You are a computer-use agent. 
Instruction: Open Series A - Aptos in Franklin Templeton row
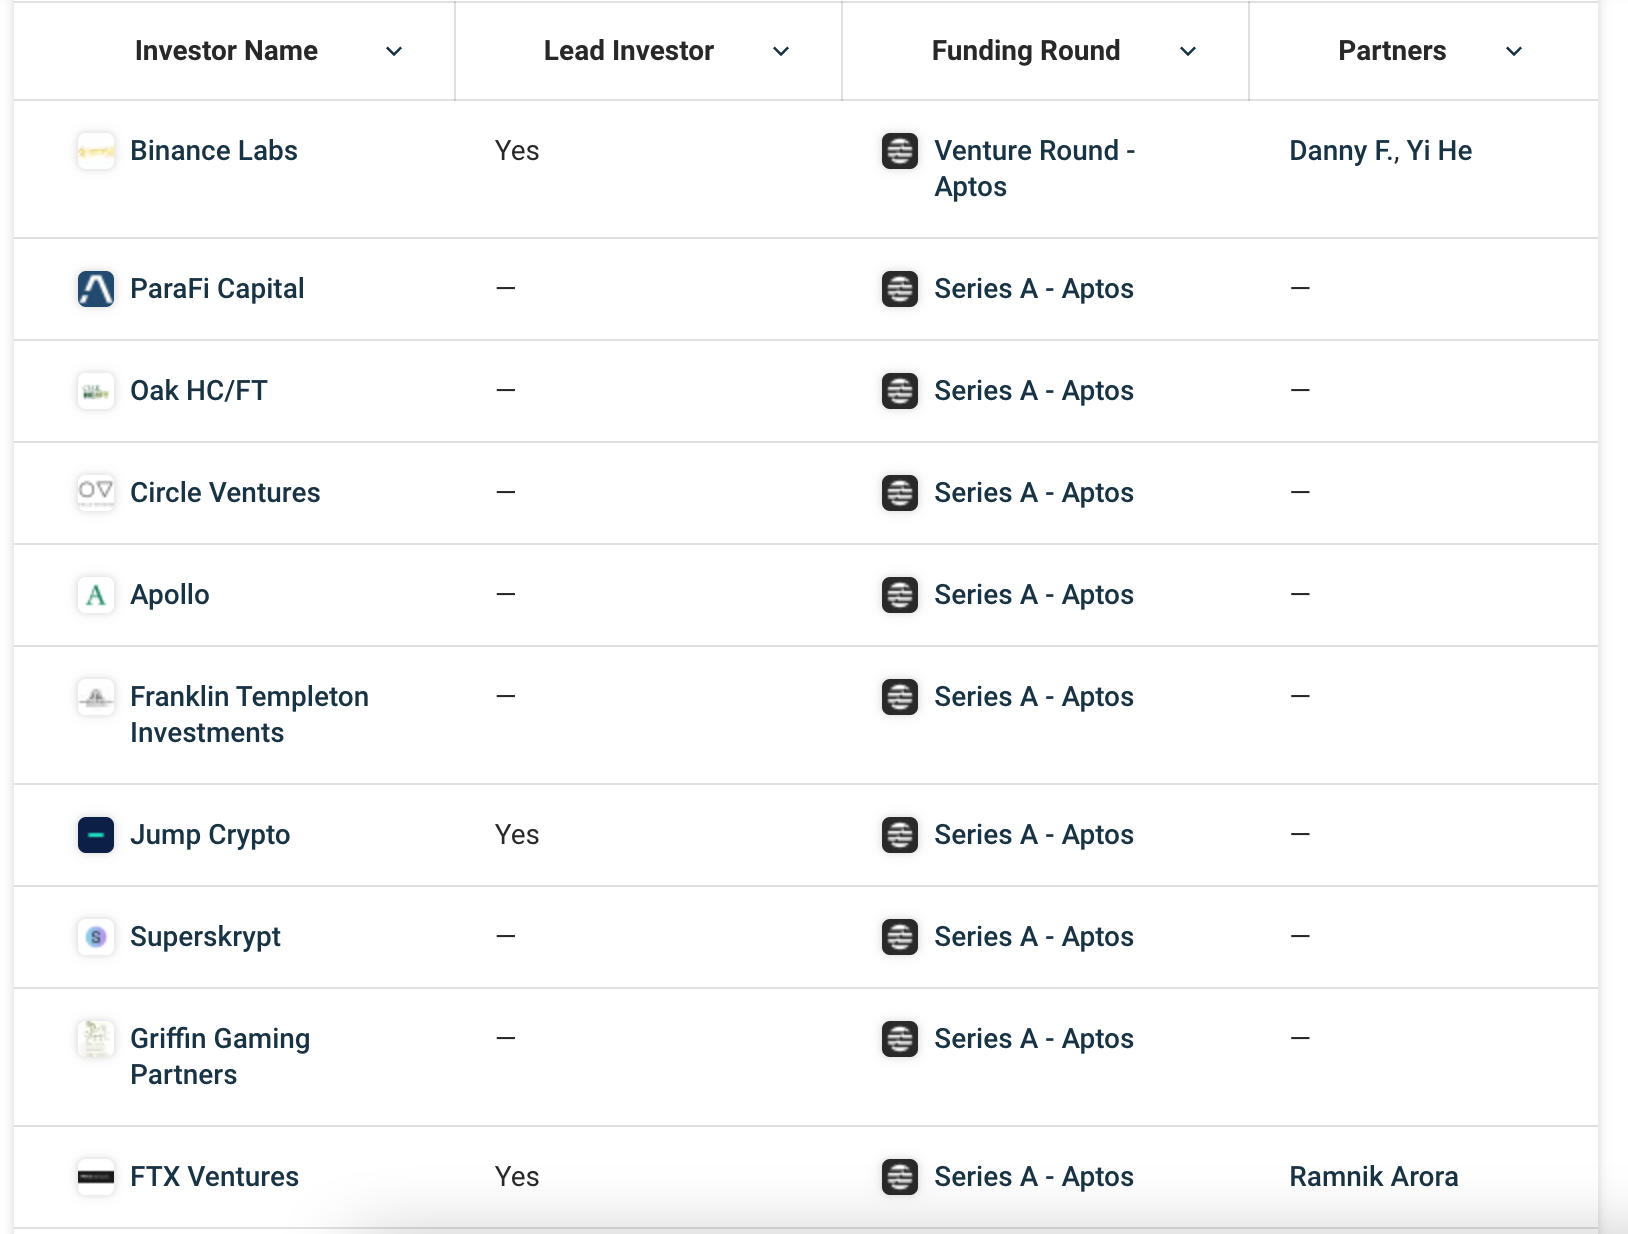tap(1034, 697)
